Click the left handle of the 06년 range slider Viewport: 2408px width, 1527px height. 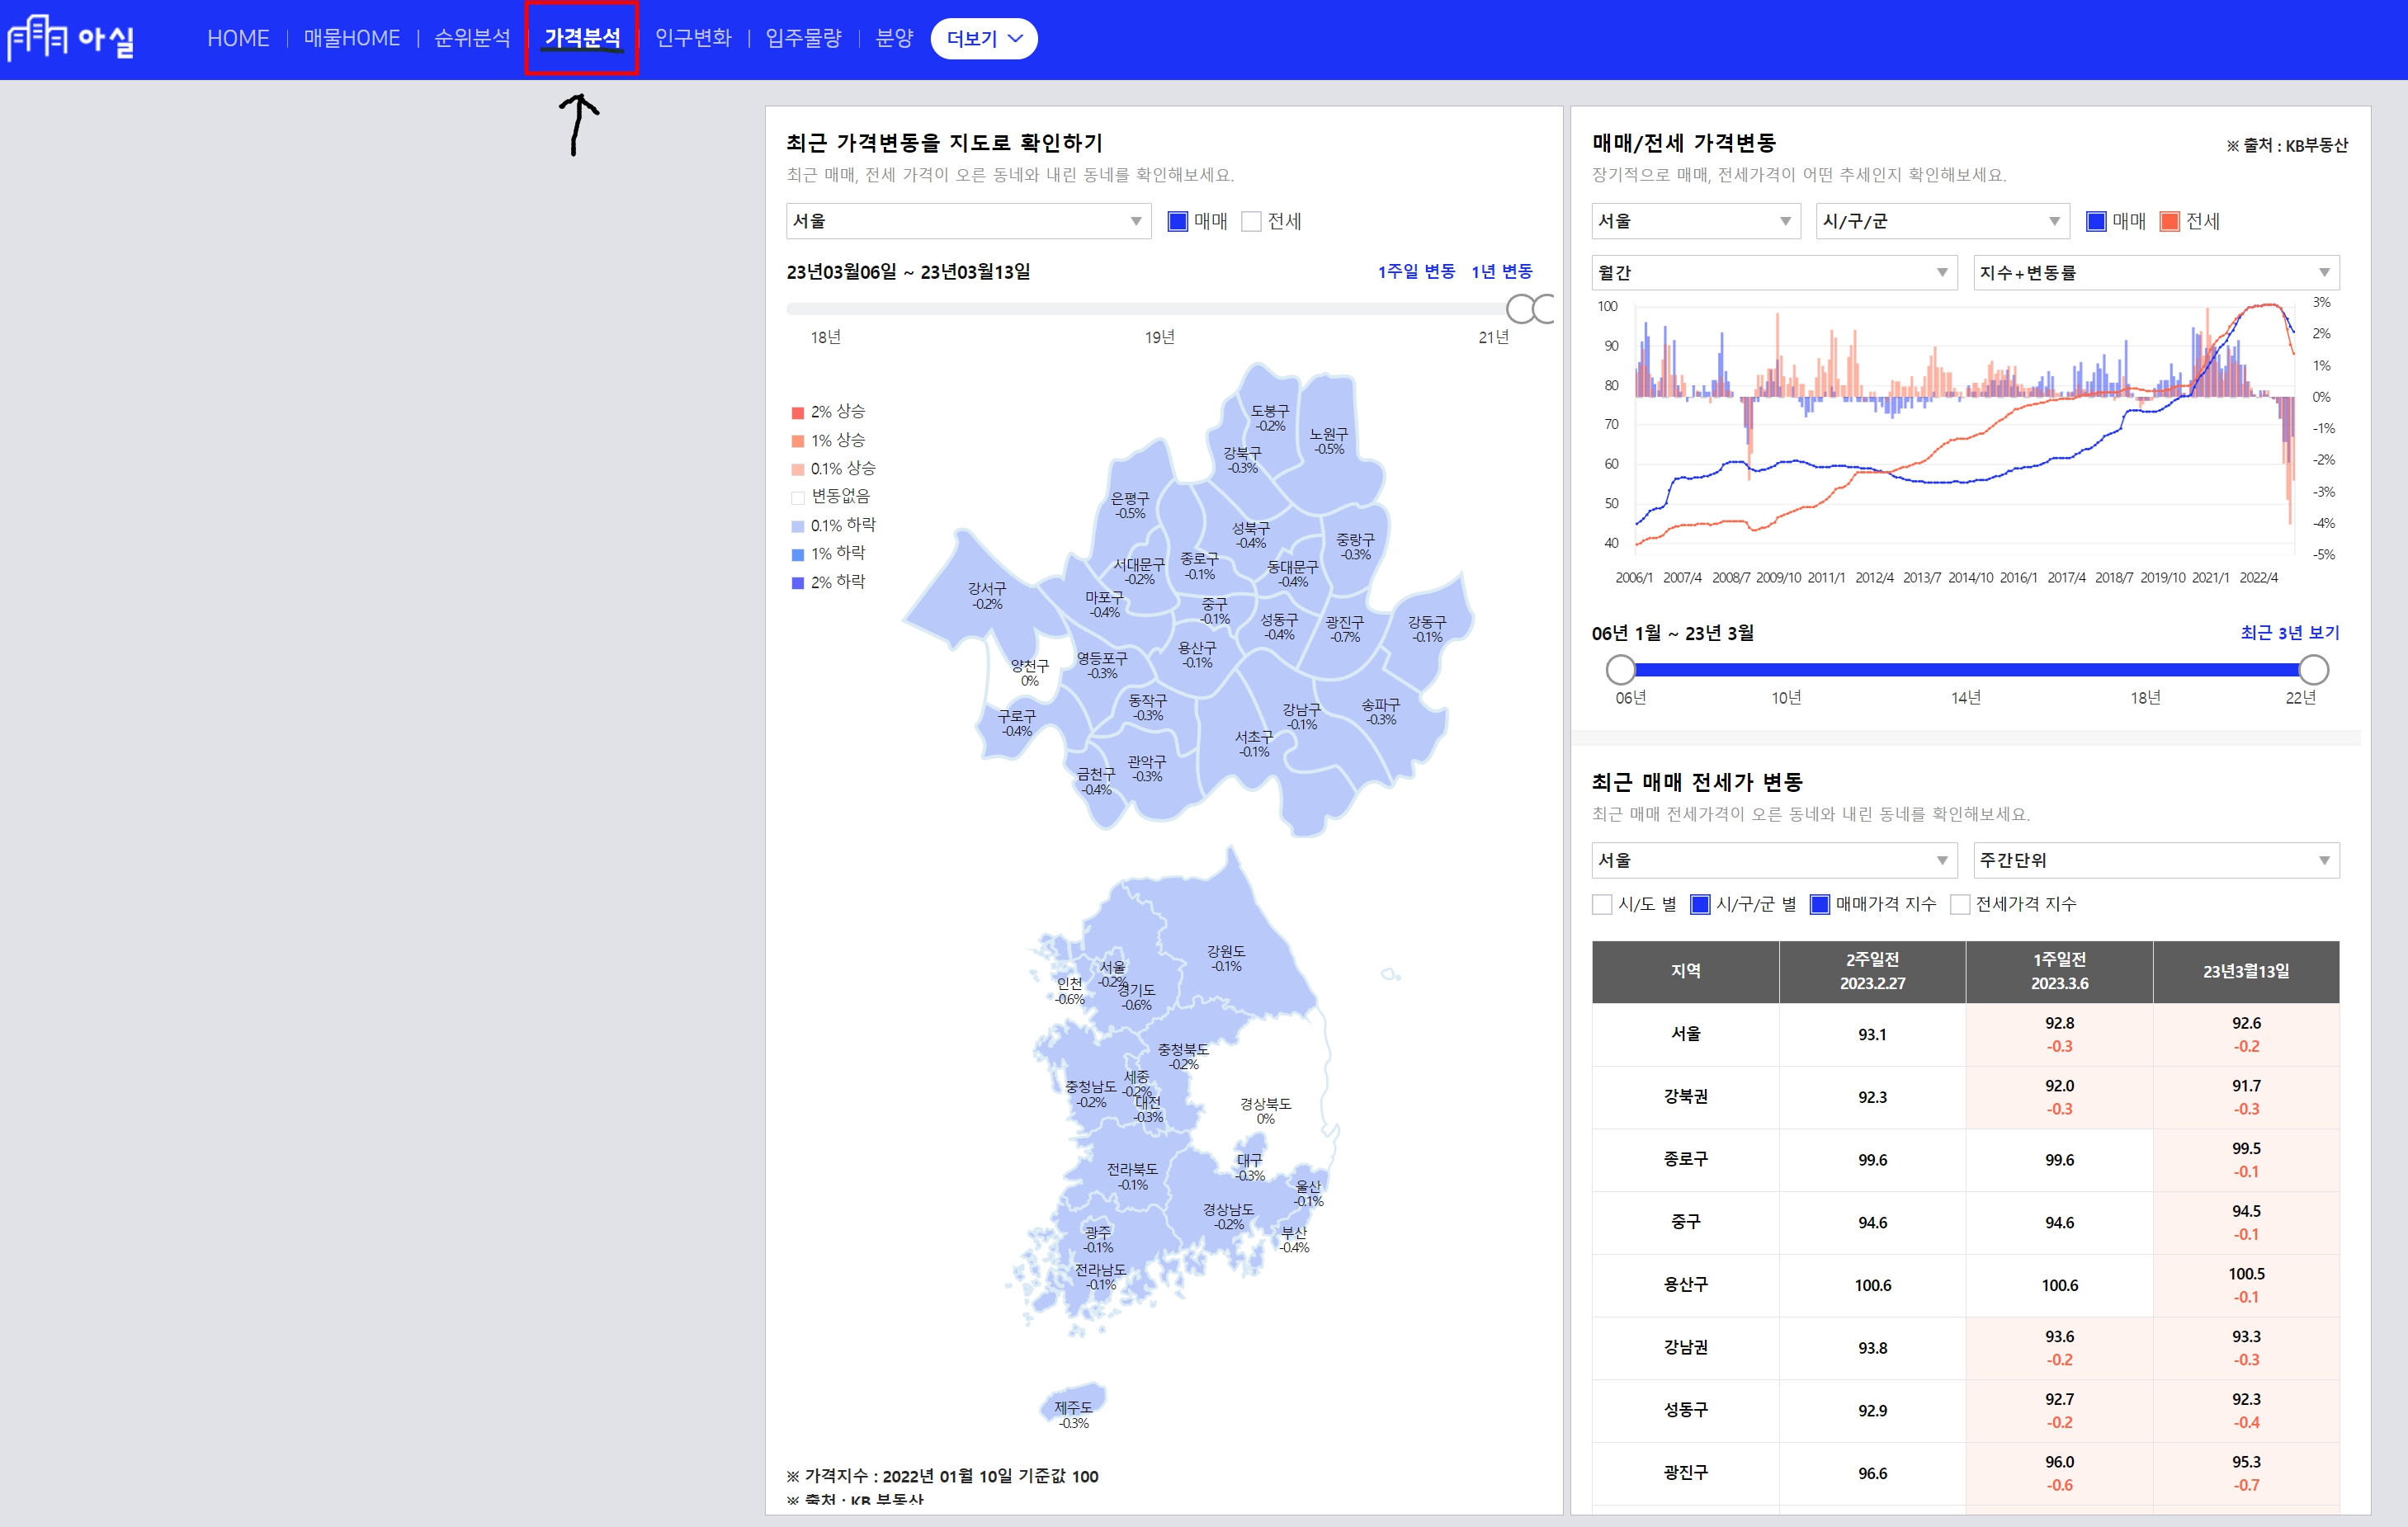point(1620,669)
